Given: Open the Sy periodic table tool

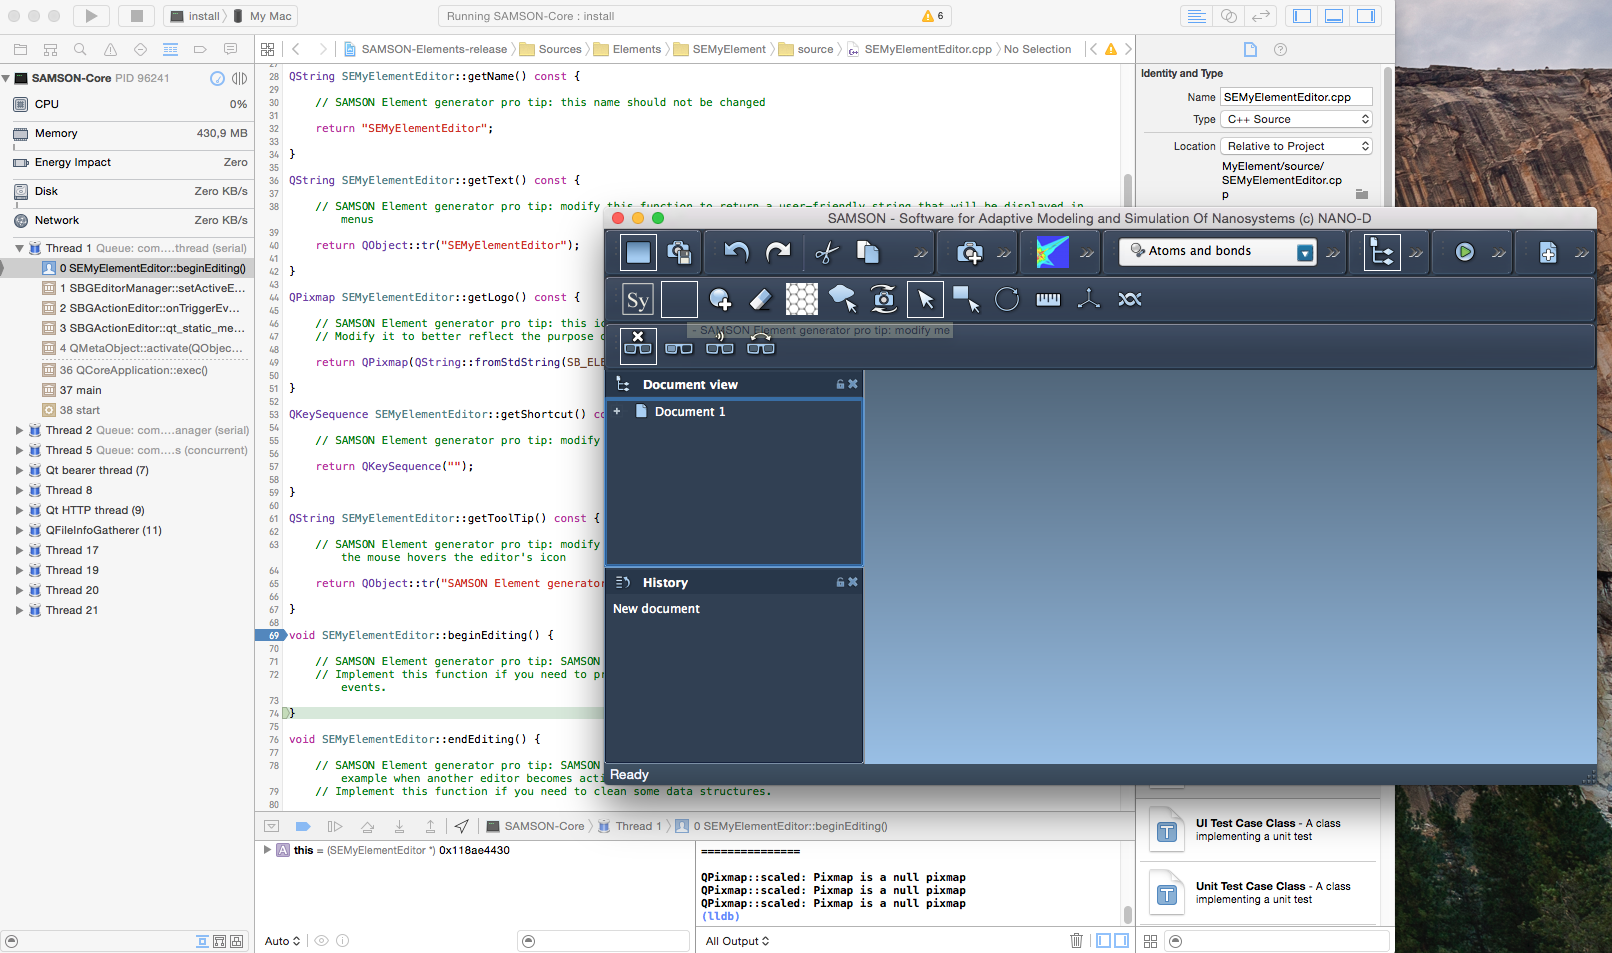Looking at the screenshot, I should click(x=637, y=299).
